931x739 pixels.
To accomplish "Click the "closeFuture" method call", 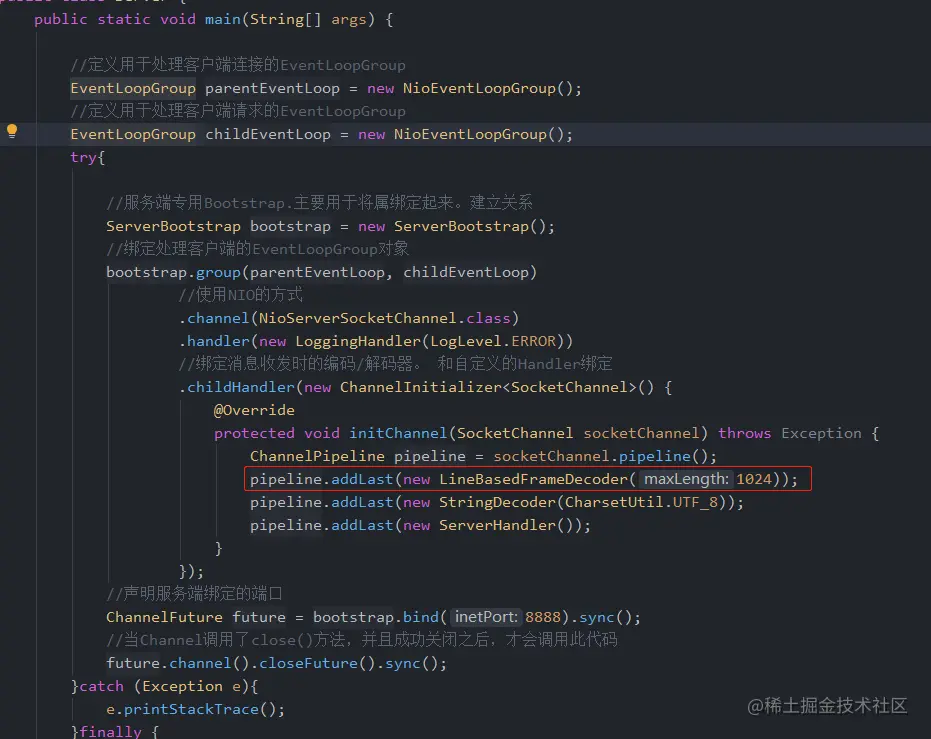I will point(308,664).
